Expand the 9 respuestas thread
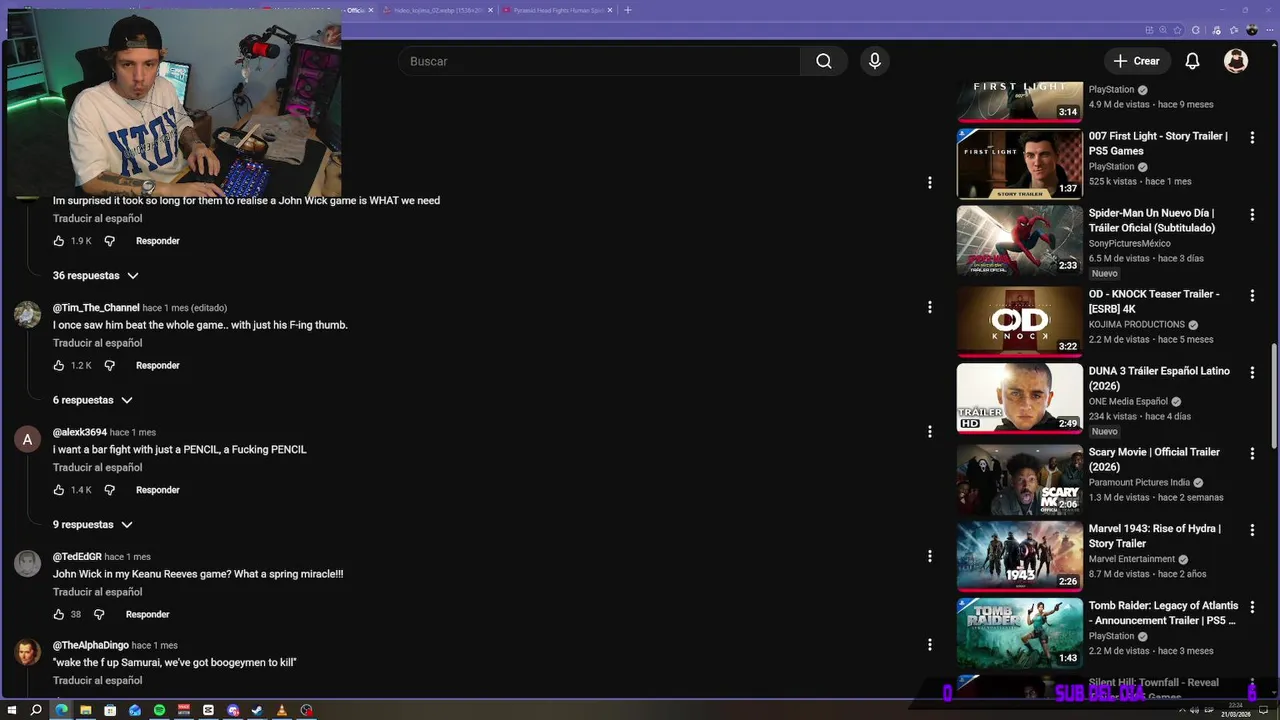Viewport: 1280px width, 720px height. point(92,525)
